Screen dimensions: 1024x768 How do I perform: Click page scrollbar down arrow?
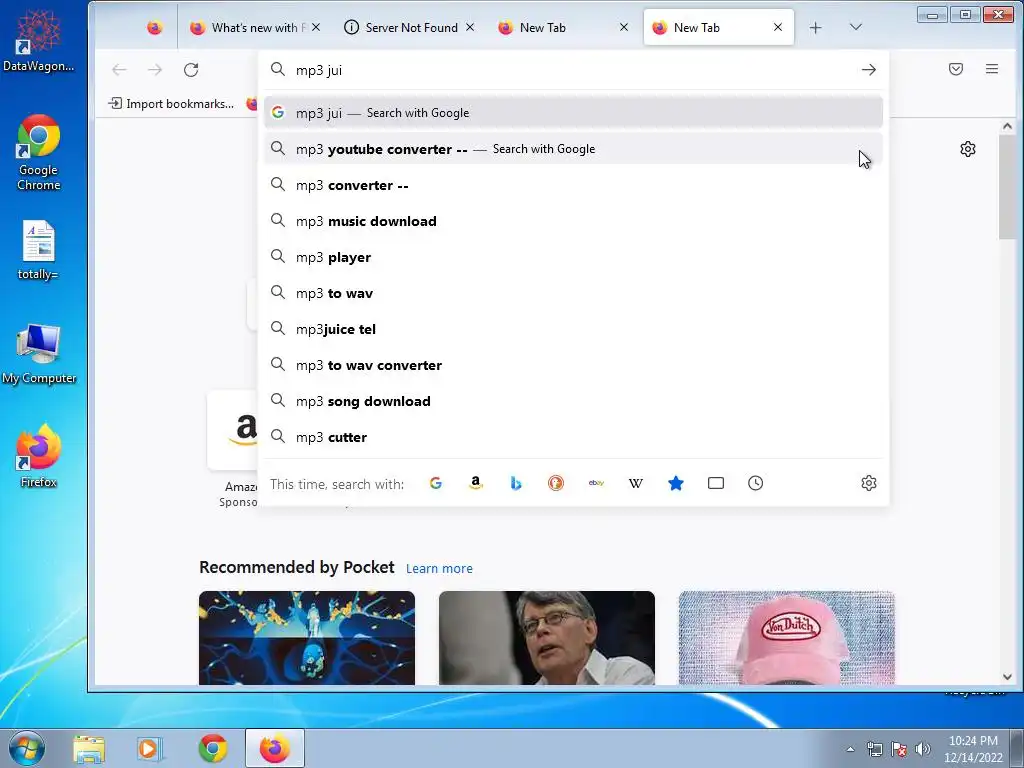pyautogui.click(x=1007, y=677)
